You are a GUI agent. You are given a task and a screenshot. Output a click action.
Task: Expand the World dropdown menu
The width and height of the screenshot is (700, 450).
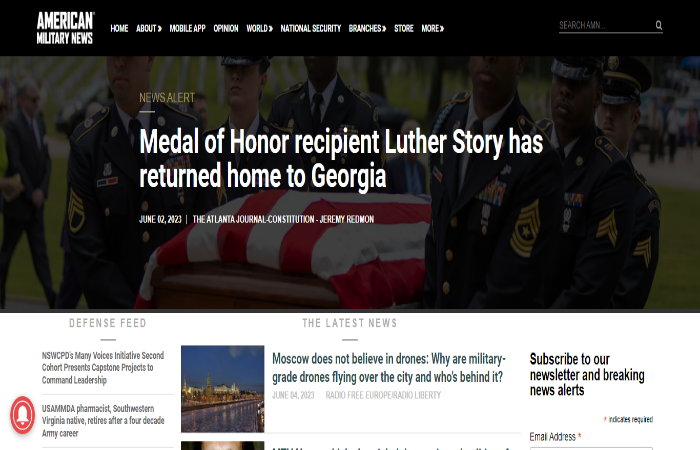(259, 29)
